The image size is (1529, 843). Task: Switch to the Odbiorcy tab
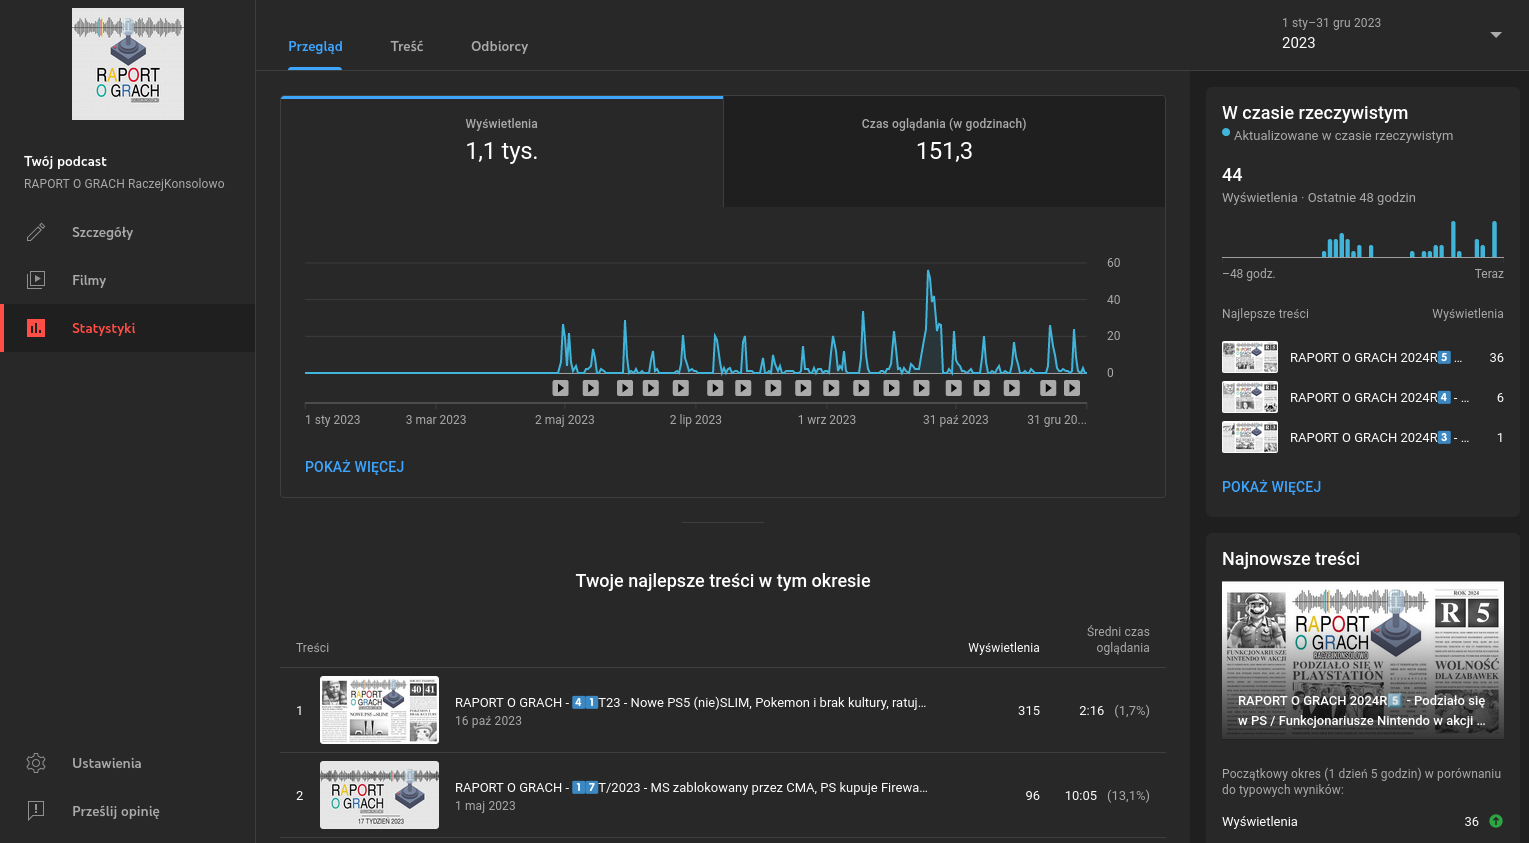point(499,46)
